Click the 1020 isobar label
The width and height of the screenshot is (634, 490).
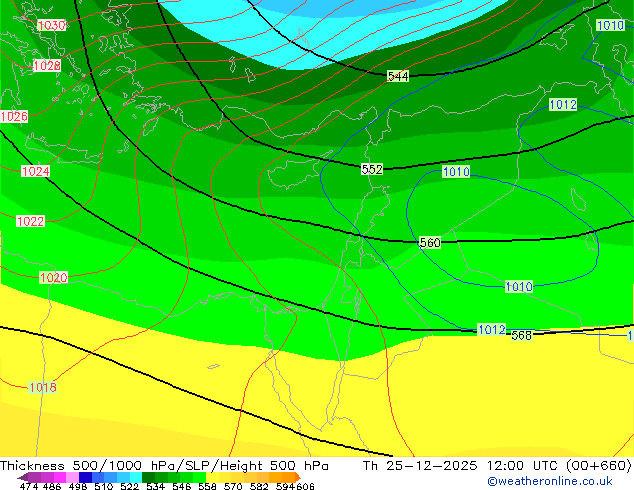[53, 278]
